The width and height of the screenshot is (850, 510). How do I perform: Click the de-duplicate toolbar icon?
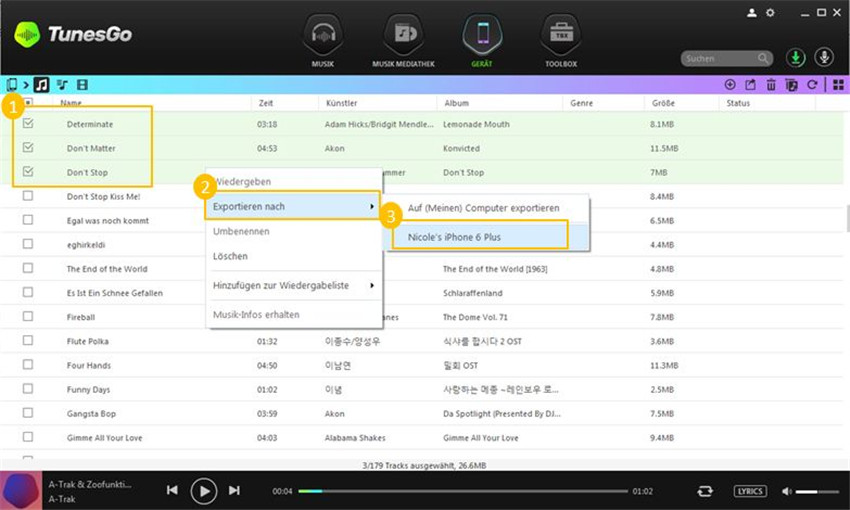pyautogui.click(x=791, y=85)
